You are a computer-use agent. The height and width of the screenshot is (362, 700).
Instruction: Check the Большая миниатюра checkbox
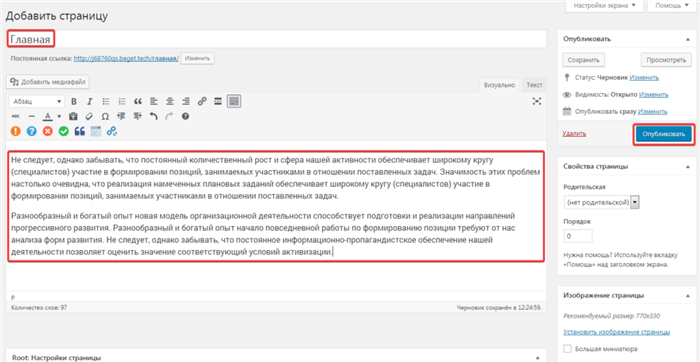click(567, 349)
